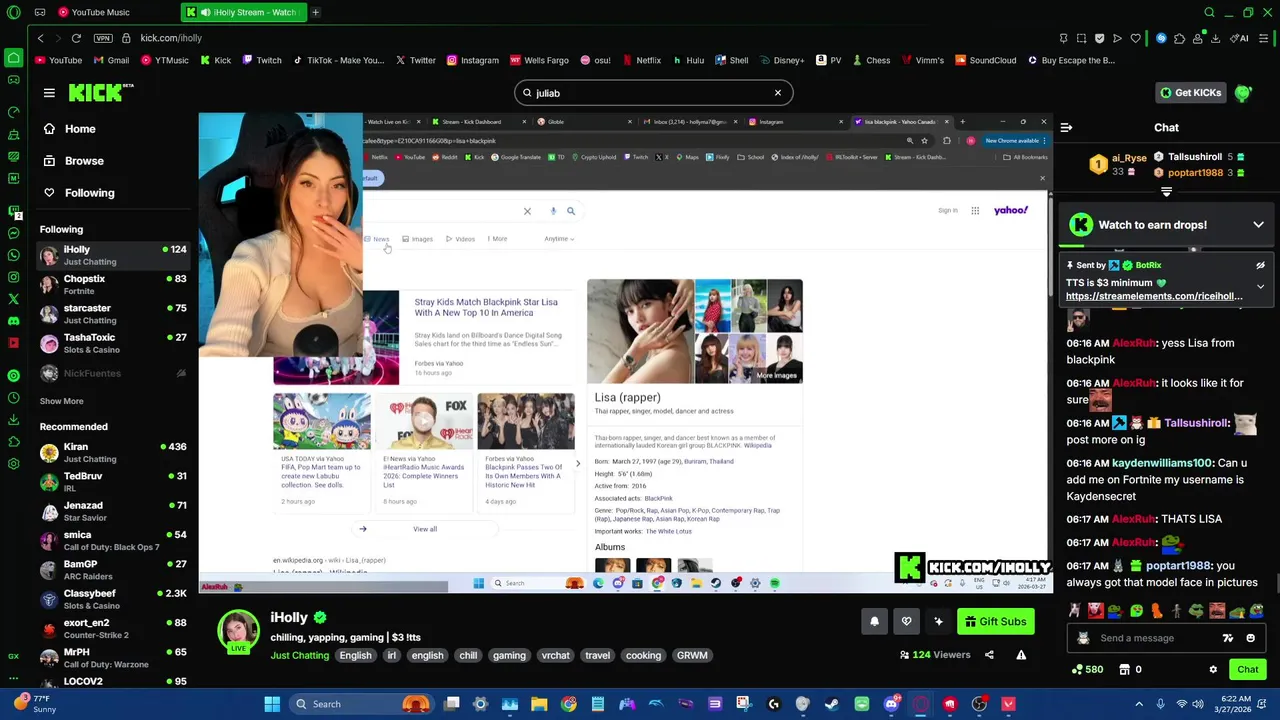
Task: Reload the page
Action: point(76,38)
